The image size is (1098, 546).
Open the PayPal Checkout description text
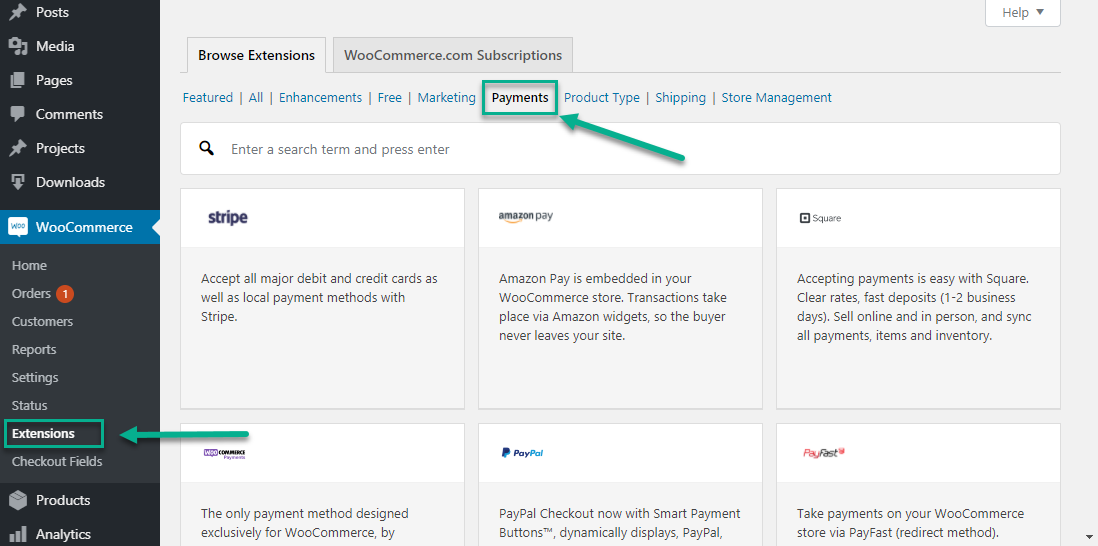coord(620,523)
